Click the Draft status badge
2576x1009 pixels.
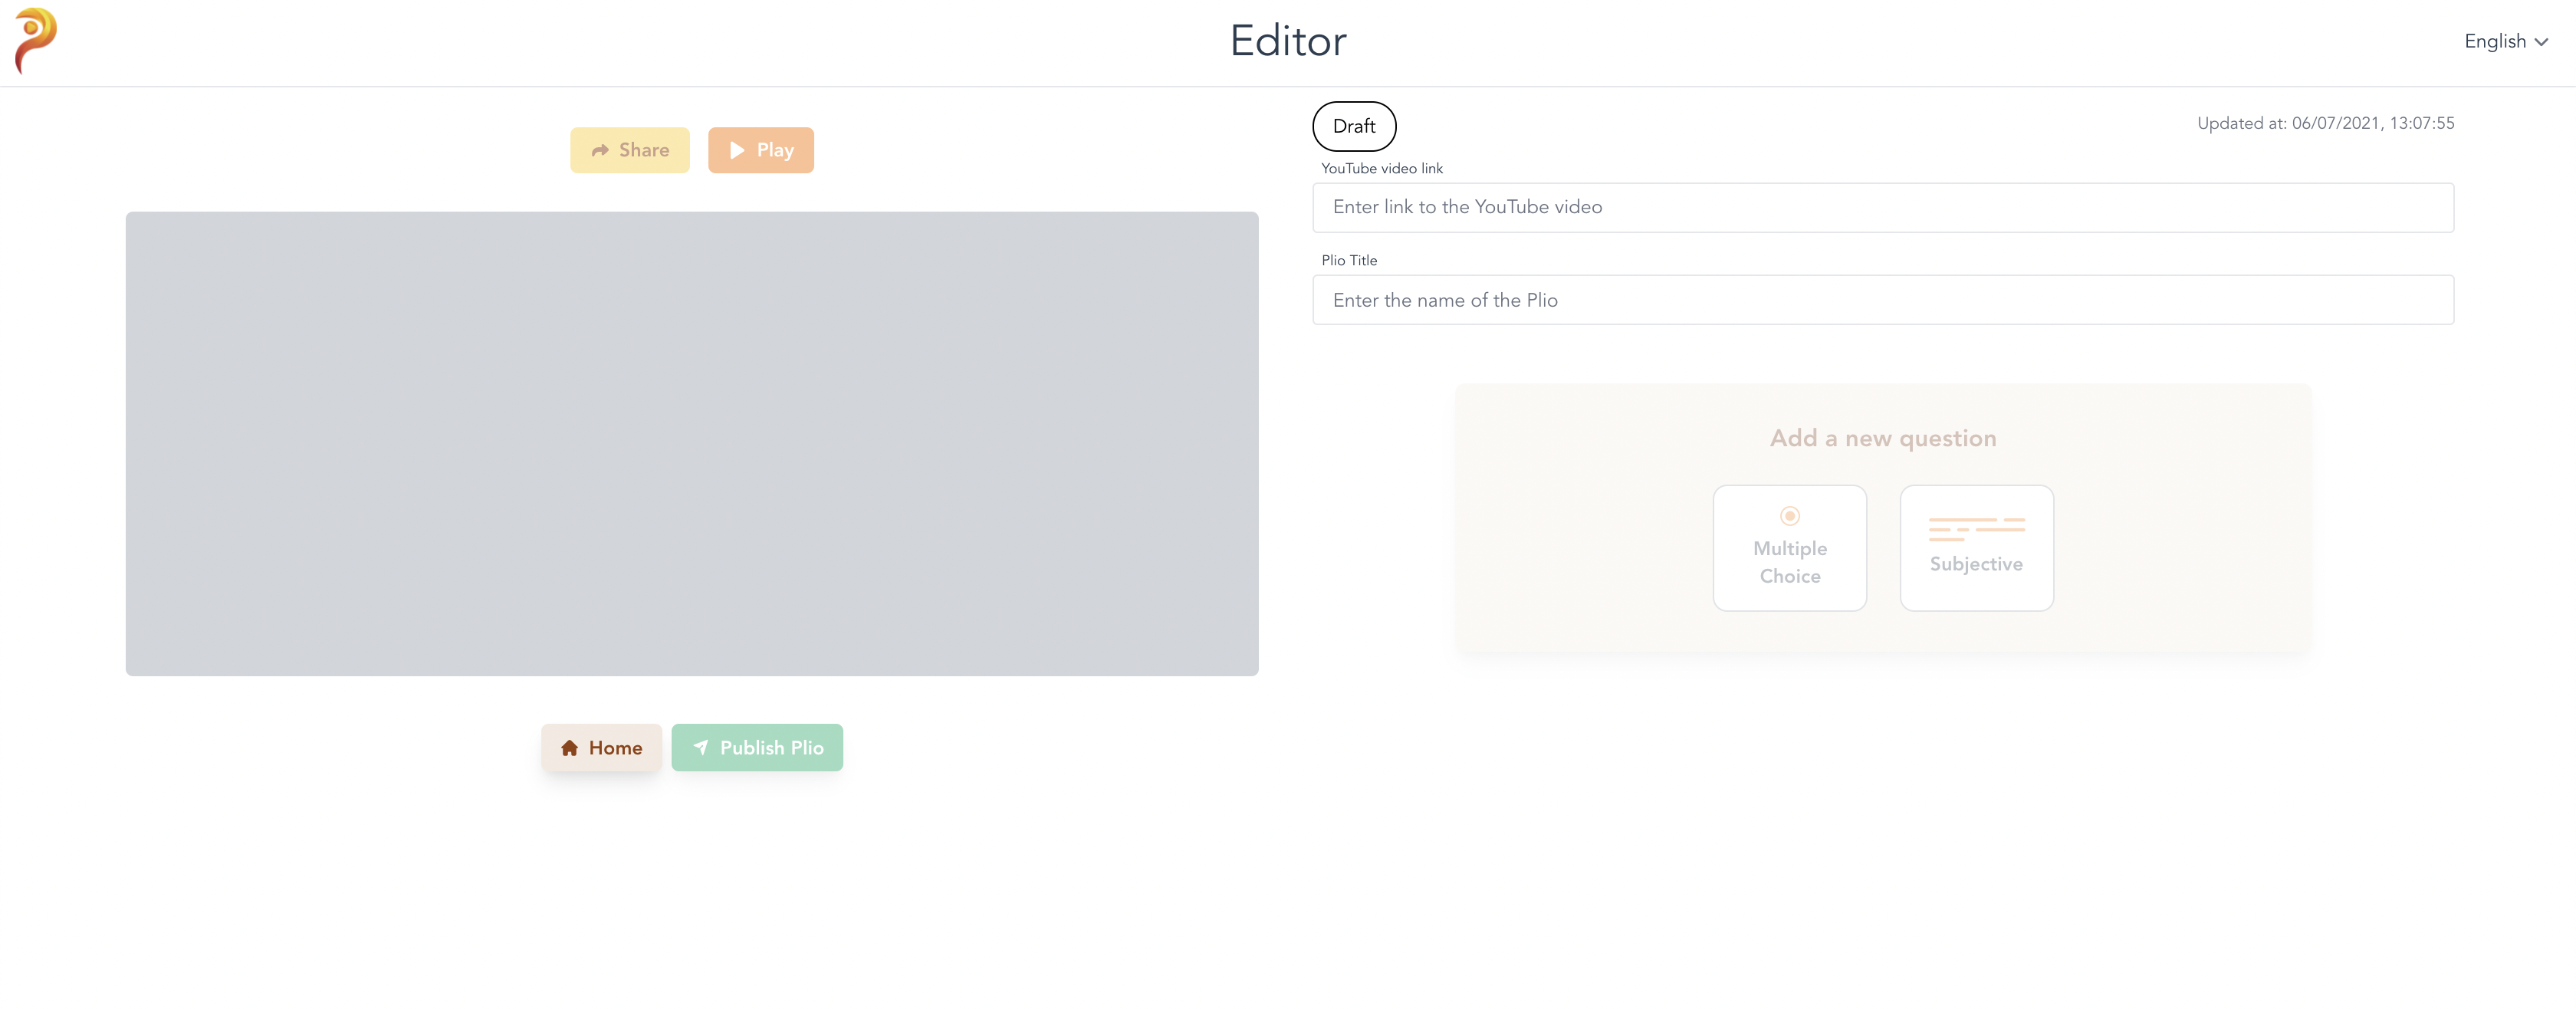pyautogui.click(x=1353, y=127)
